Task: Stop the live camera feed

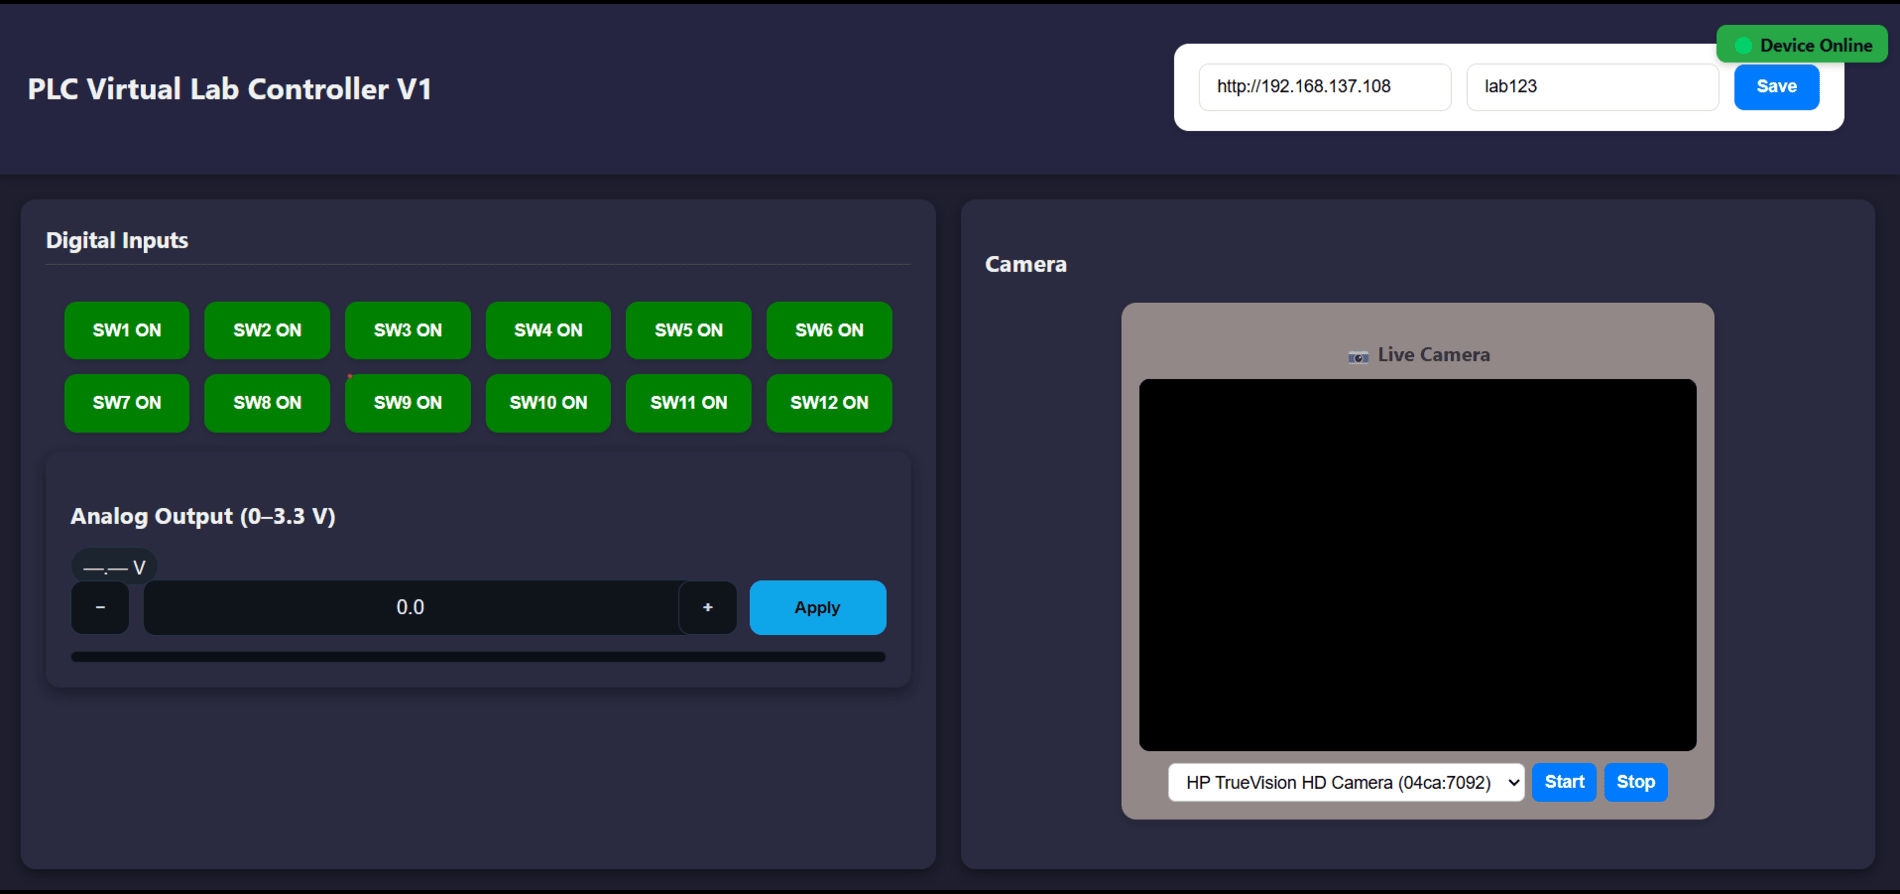Action: click(1636, 782)
